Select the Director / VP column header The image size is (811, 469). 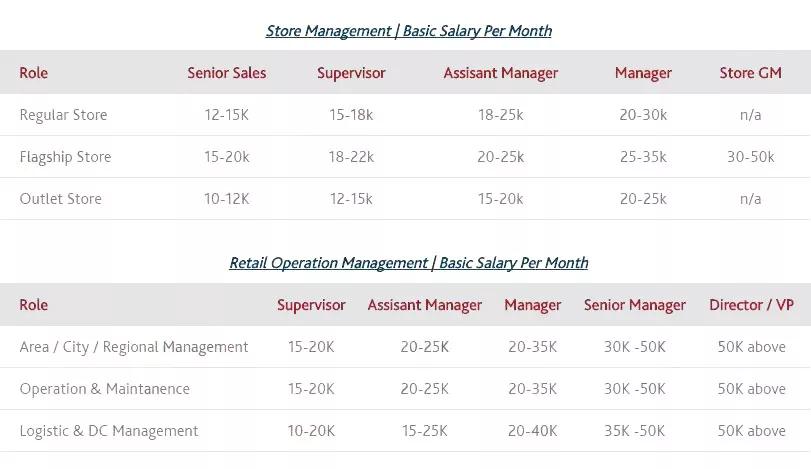coord(751,305)
